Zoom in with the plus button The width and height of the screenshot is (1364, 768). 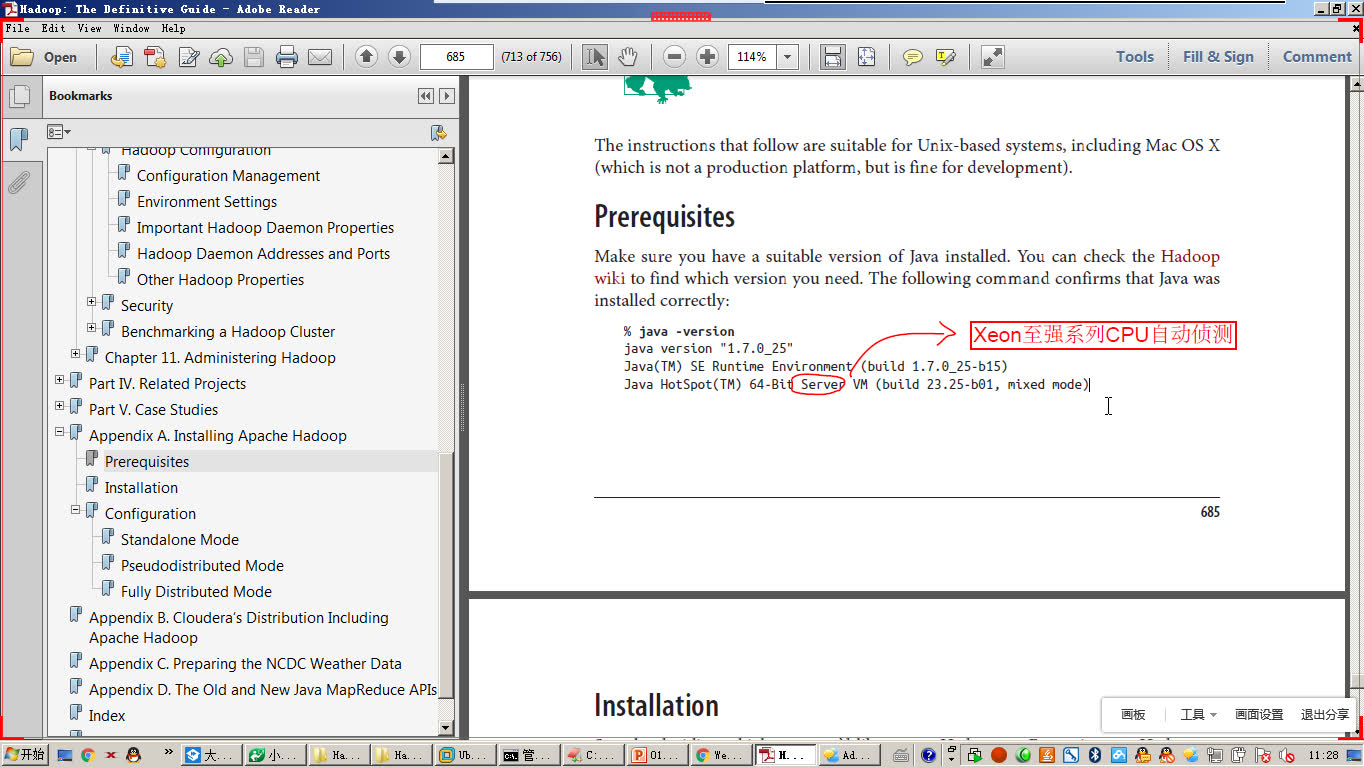(707, 57)
